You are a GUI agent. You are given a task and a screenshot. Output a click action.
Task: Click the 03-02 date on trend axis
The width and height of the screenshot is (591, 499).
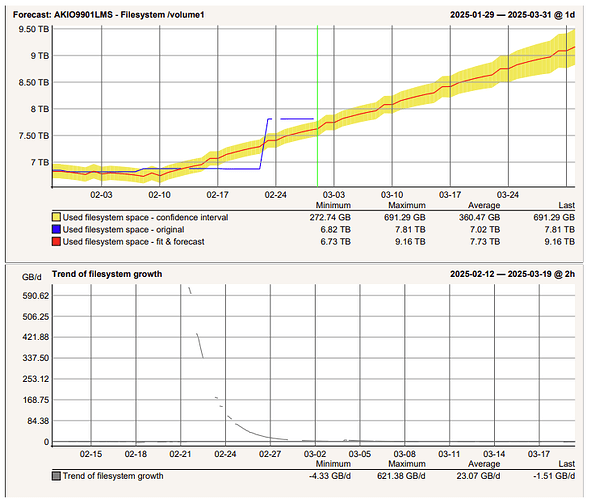tap(315, 454)
